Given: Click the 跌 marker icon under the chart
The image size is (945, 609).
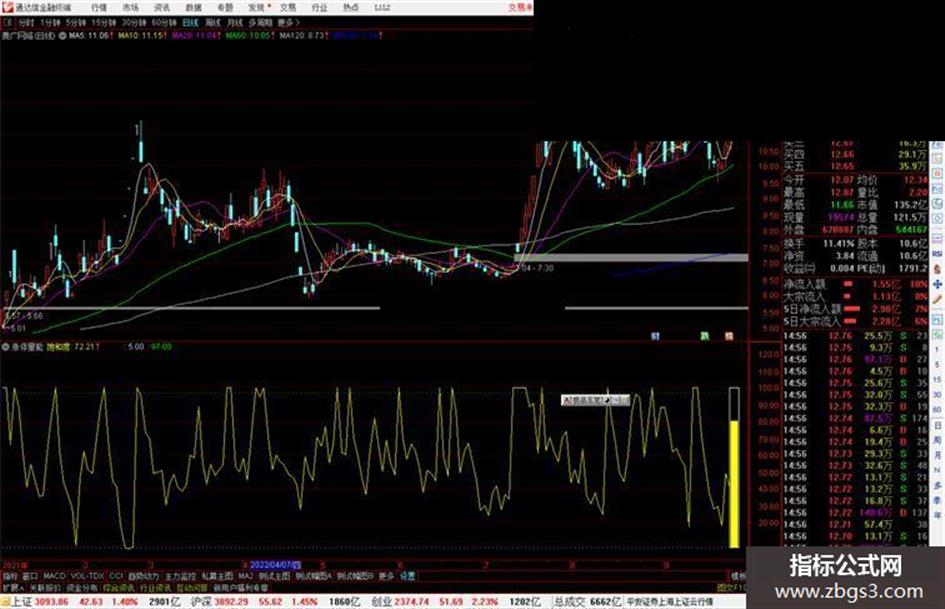Looking at the screenshot, I should tap(704, 336).
